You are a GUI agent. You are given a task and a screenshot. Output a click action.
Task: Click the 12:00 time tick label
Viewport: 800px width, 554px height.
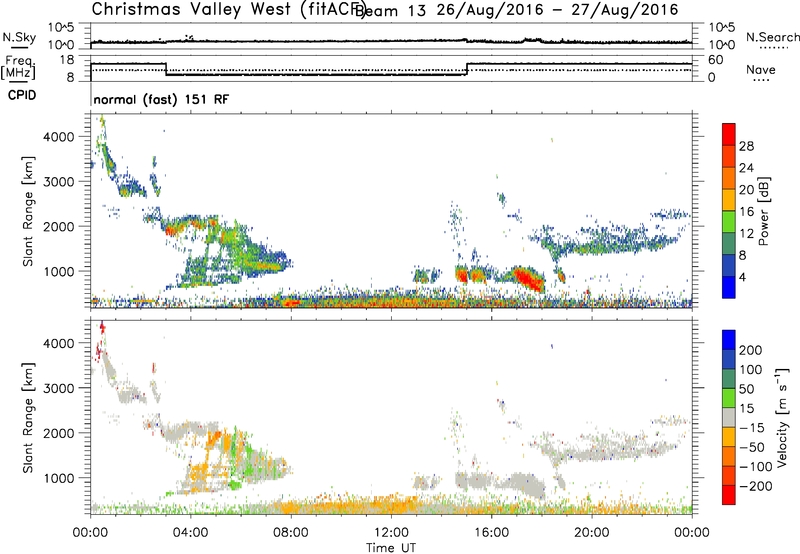tap(391, 533)
